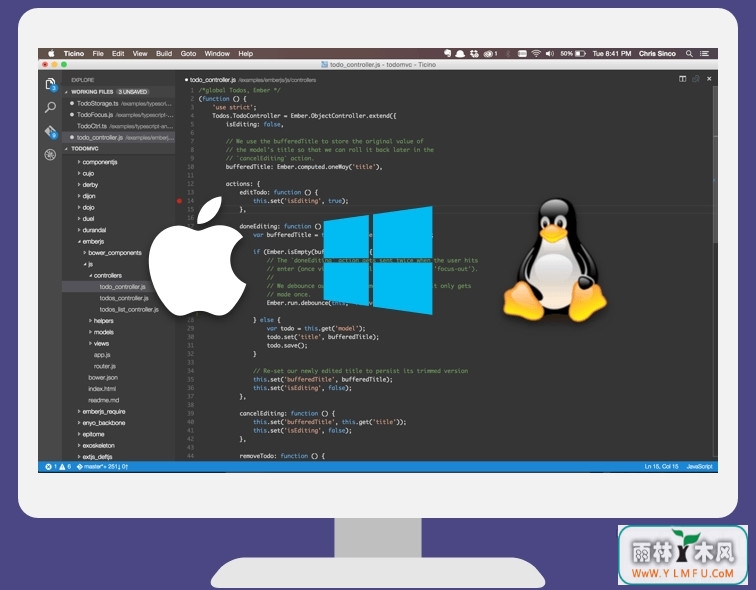756x590 pixels.
Task: Click the dimmed Open Changes icon beside split editor
Action: point(696,79)
